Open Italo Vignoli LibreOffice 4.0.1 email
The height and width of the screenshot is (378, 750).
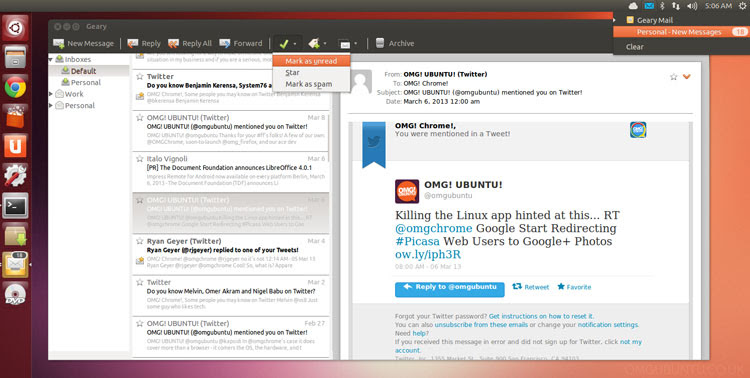(231, 172)
